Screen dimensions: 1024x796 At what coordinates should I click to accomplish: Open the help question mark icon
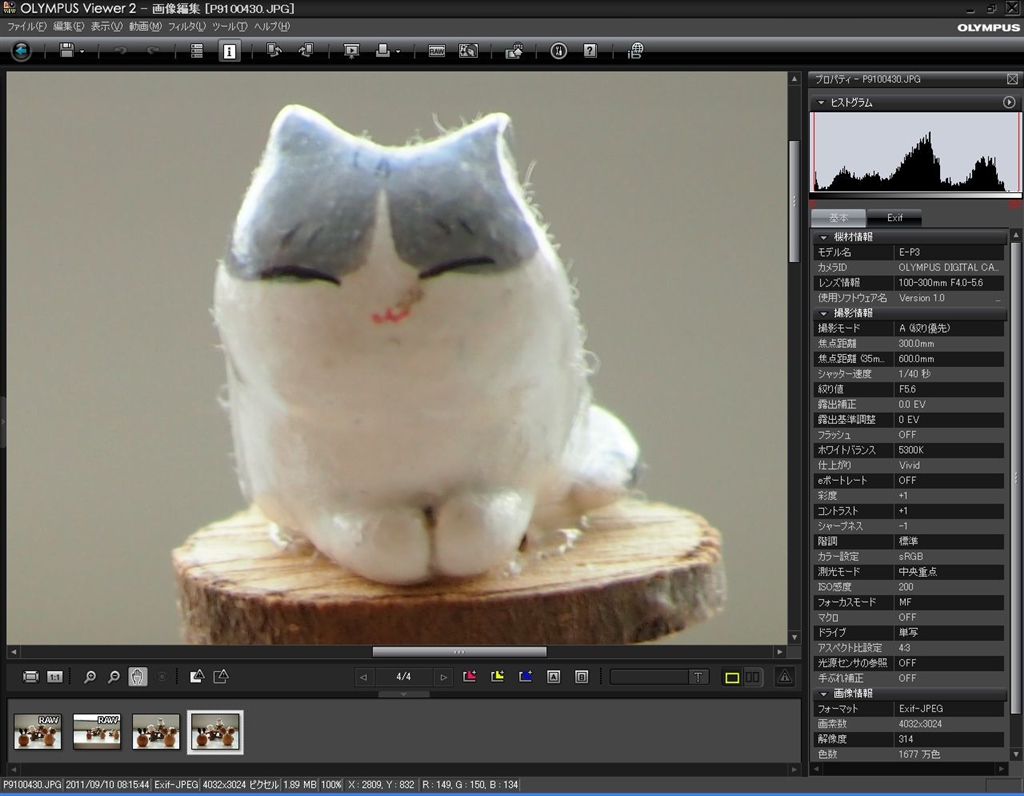coord(590,51)
